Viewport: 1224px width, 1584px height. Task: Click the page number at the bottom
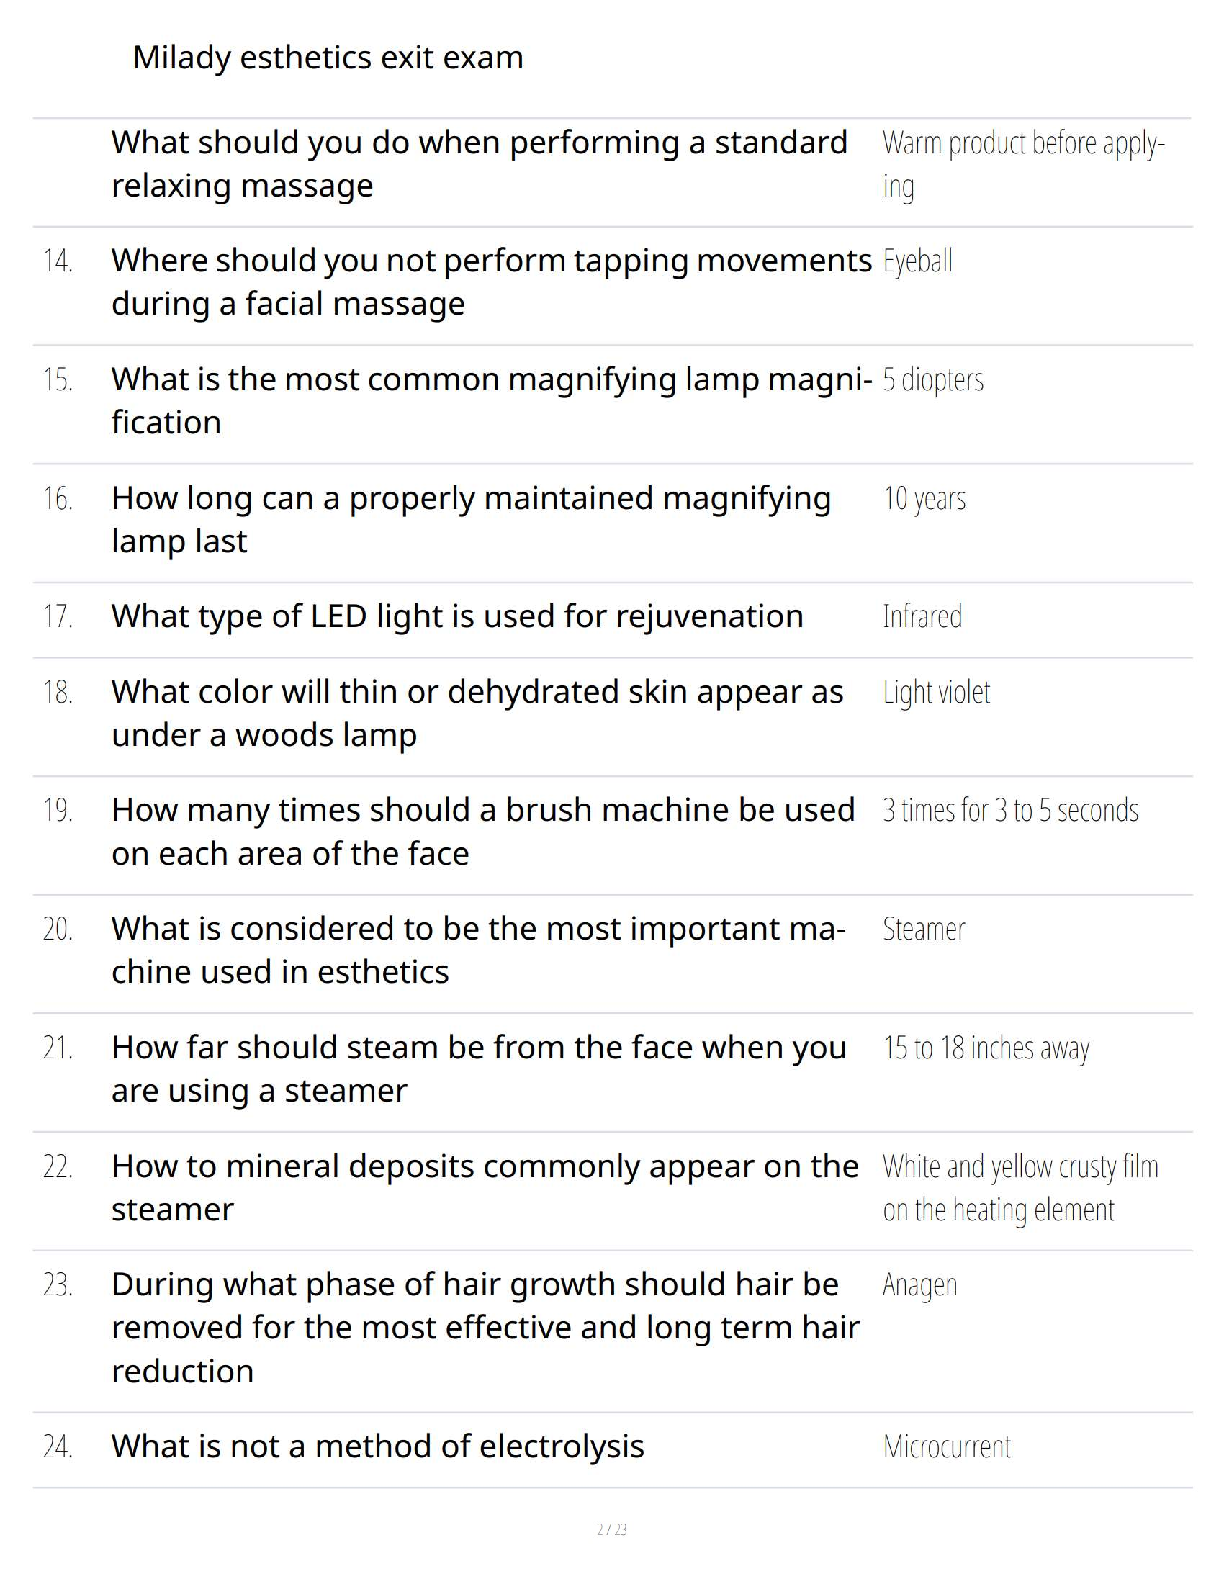611,1529
